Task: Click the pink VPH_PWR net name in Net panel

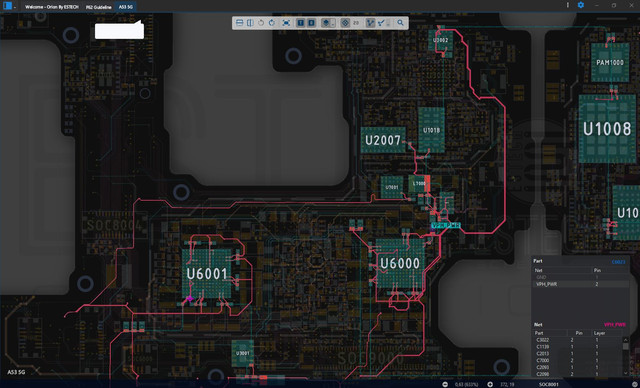Action: pyautogui.click(x=615, y=325)
